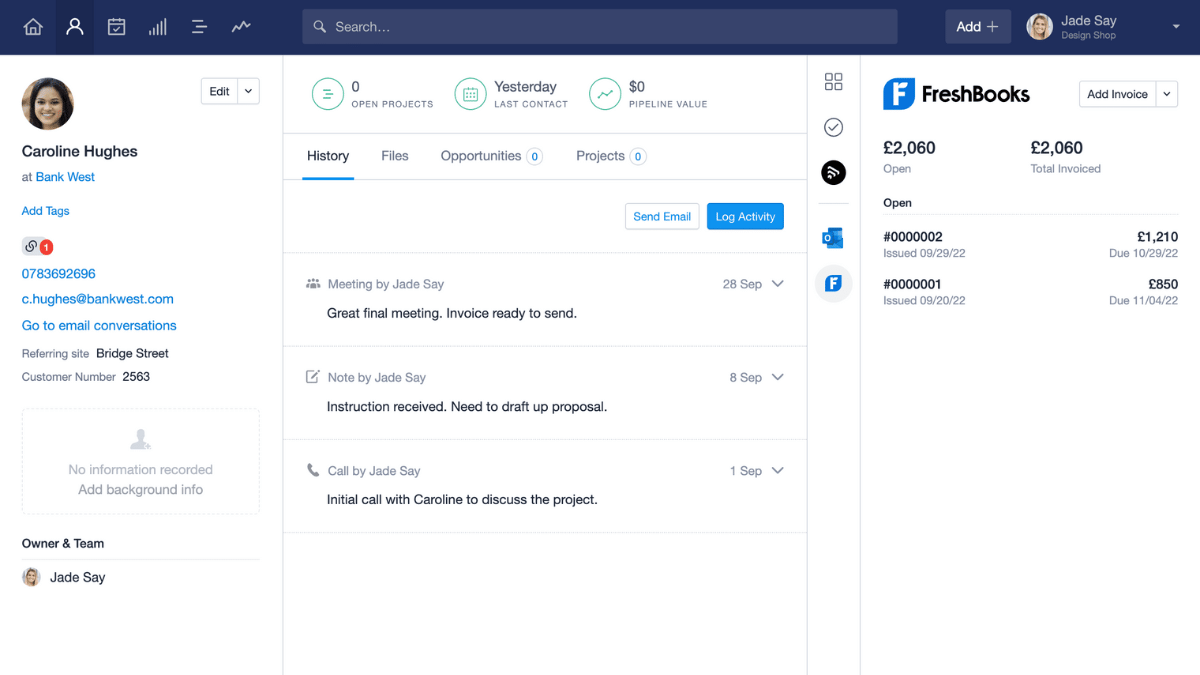Open the Outlook integration icon
This screenshot has width=1200, height=675.
coord(833,237)
